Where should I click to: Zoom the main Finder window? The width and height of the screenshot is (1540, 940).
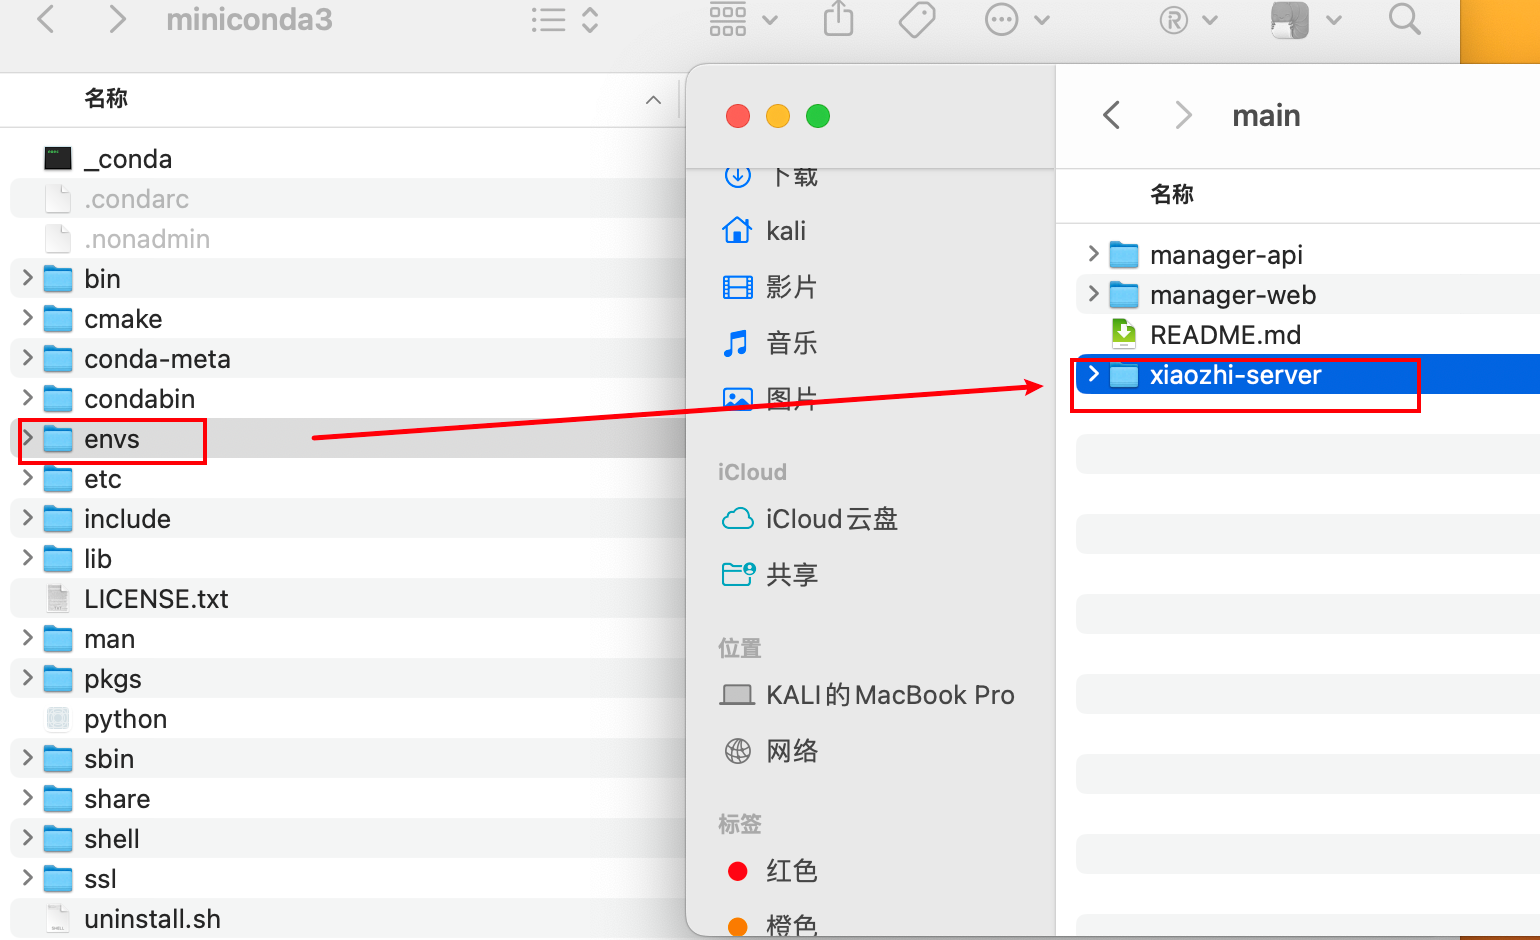[818, 116]
